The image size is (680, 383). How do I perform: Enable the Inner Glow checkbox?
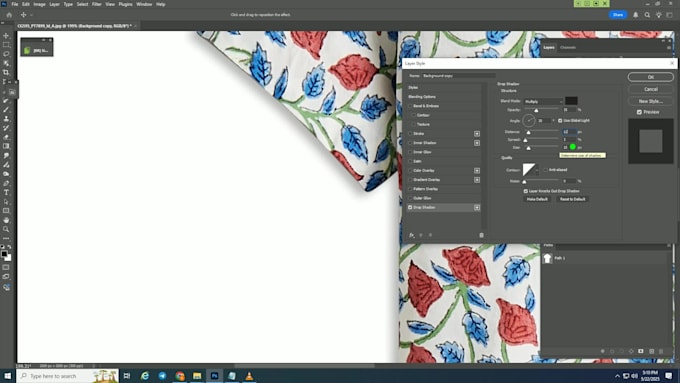click(410, 152)
